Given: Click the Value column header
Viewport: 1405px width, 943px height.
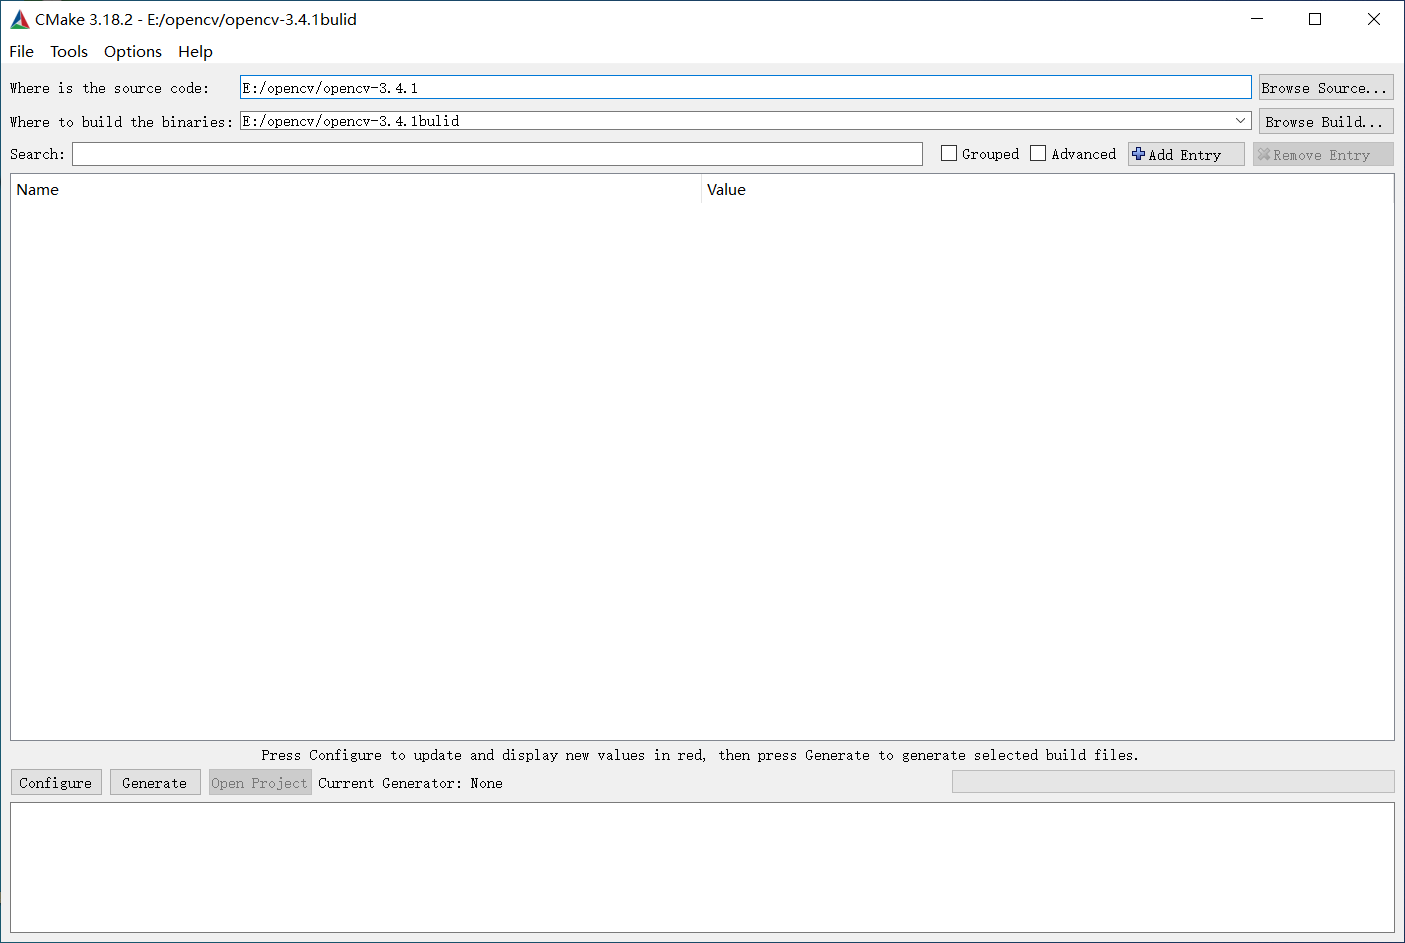Looking at the screenshot, I should click(x=1047, y=190).
